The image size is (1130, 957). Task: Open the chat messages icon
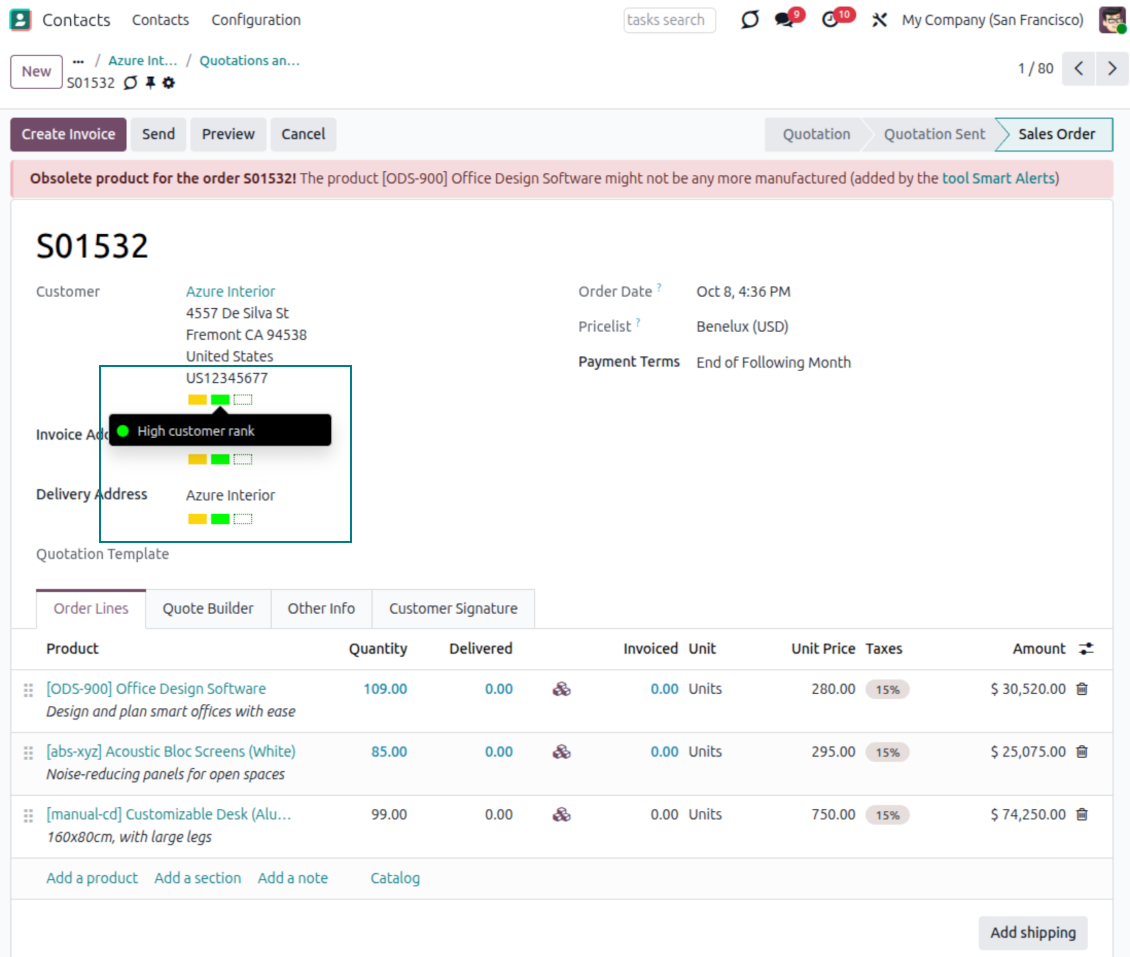[785, 20]
